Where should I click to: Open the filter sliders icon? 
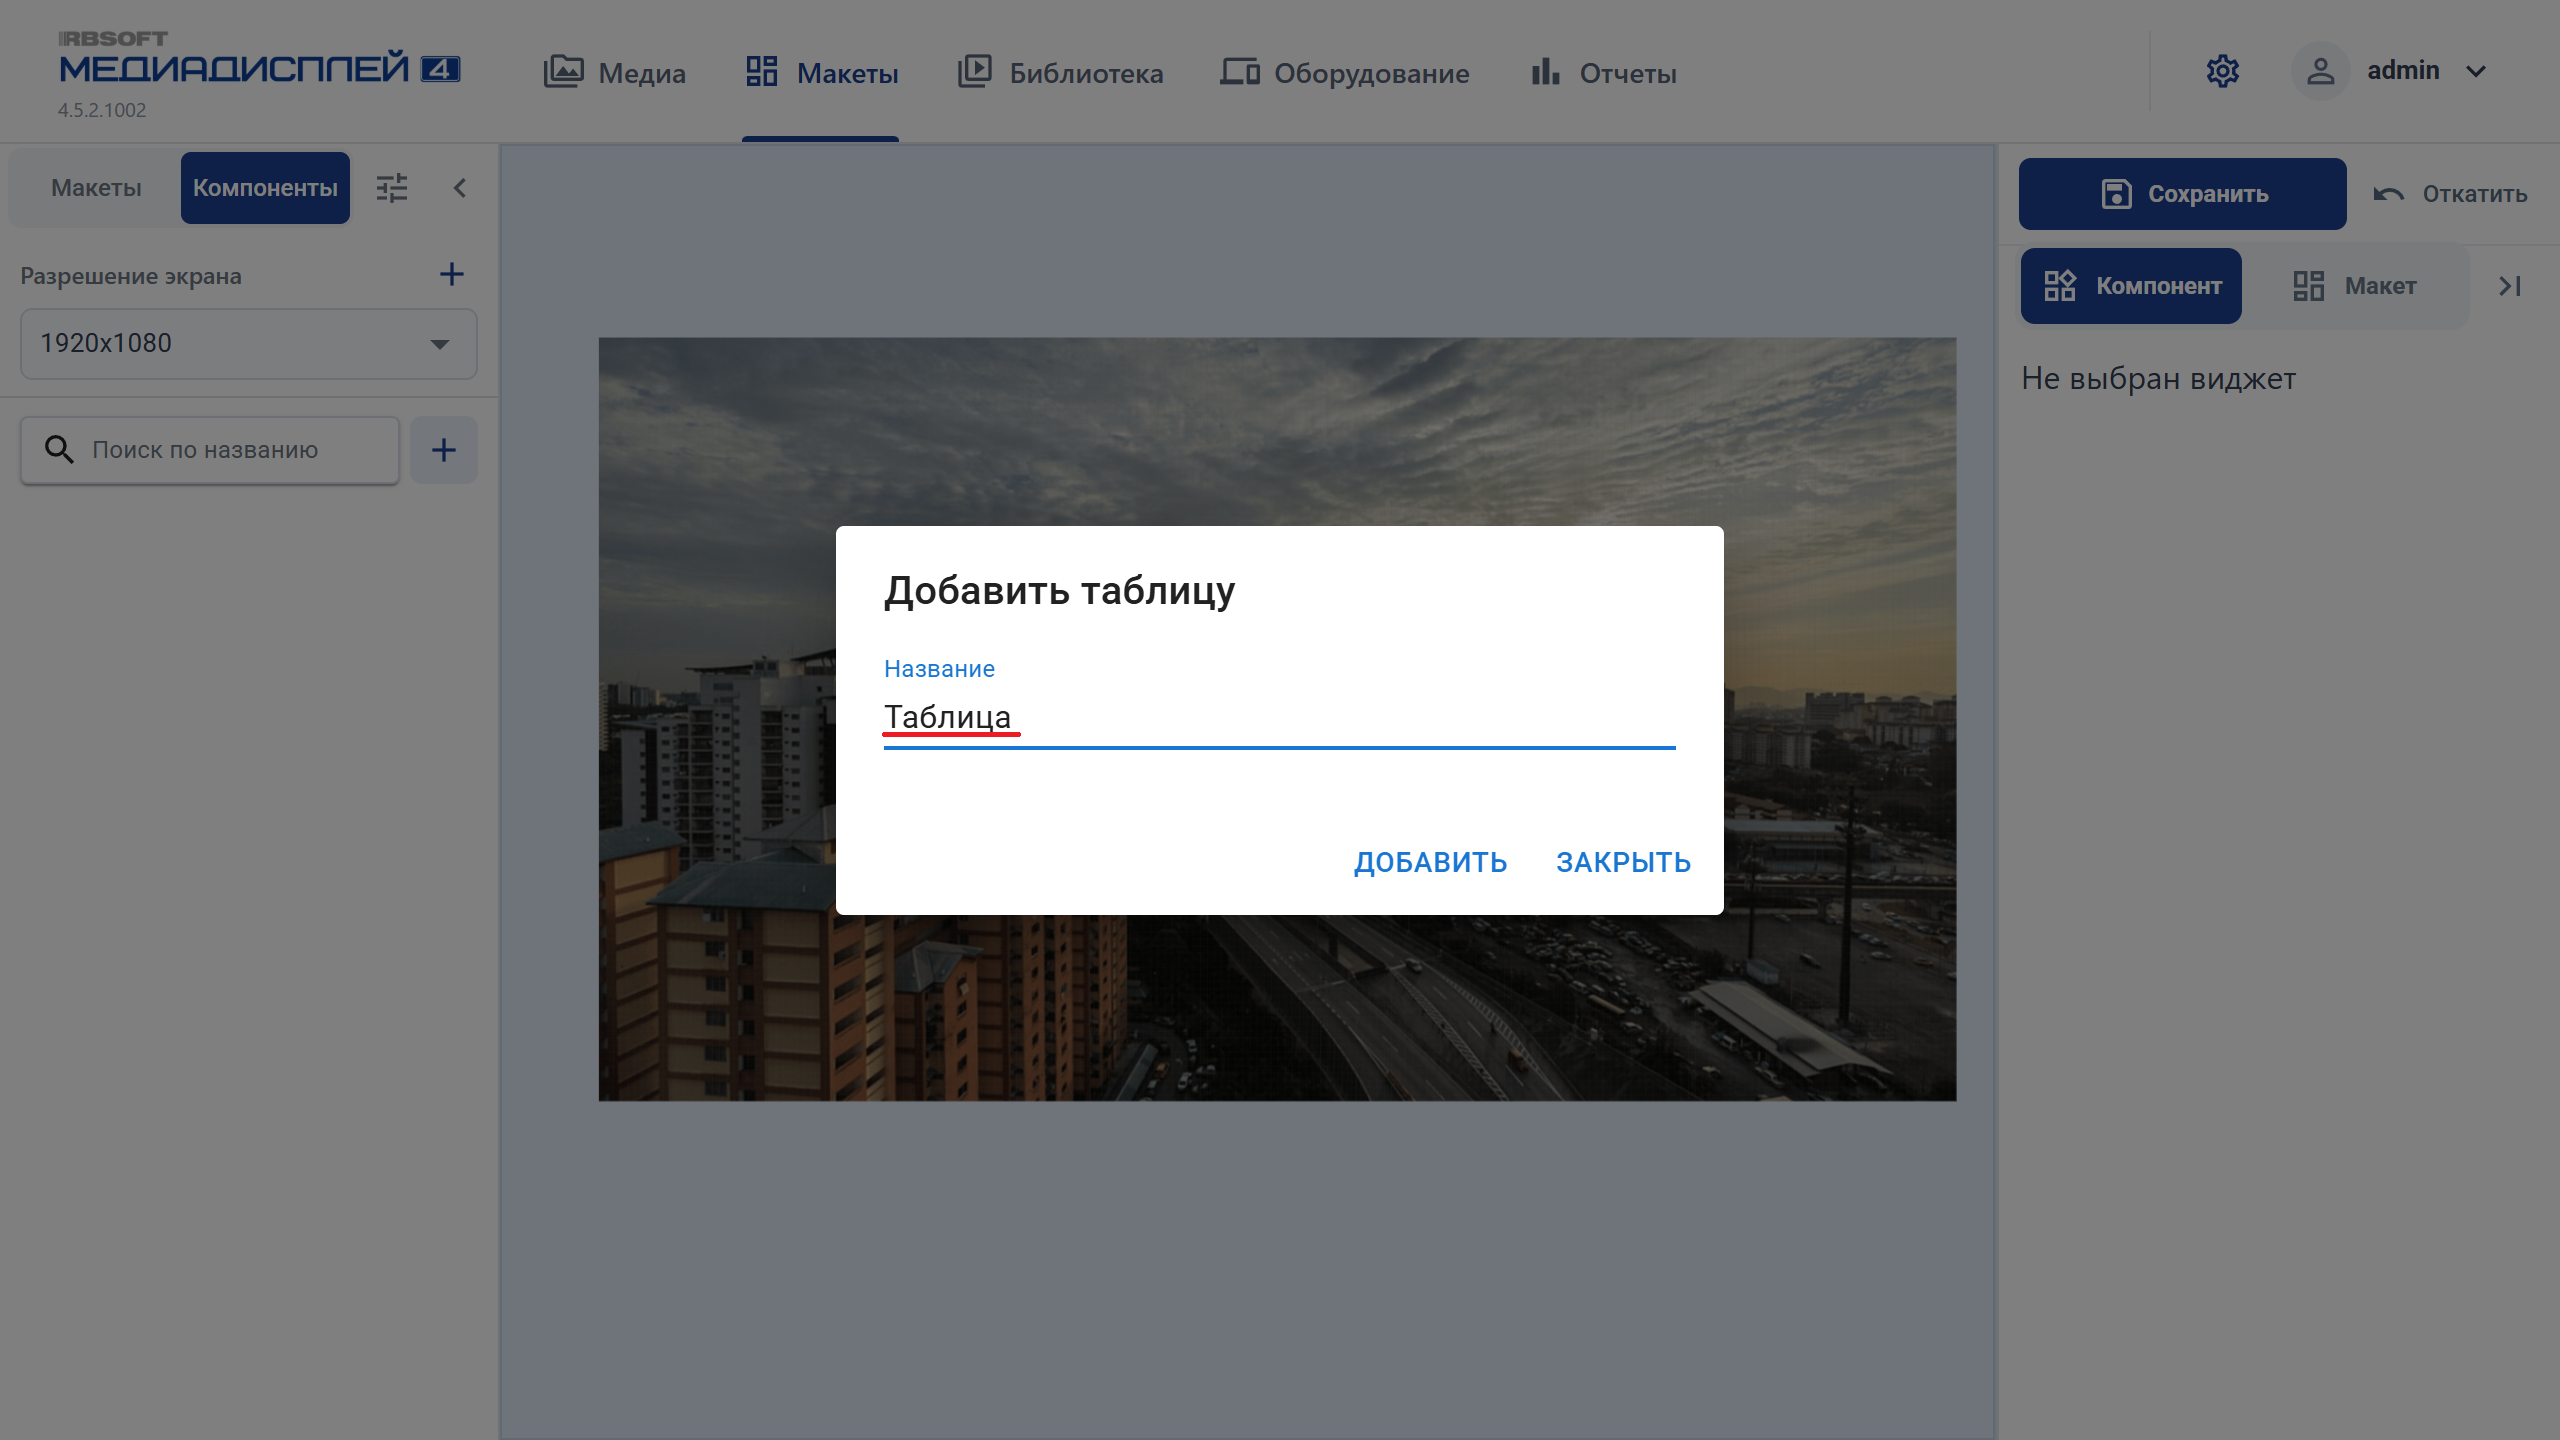point(392,188)
